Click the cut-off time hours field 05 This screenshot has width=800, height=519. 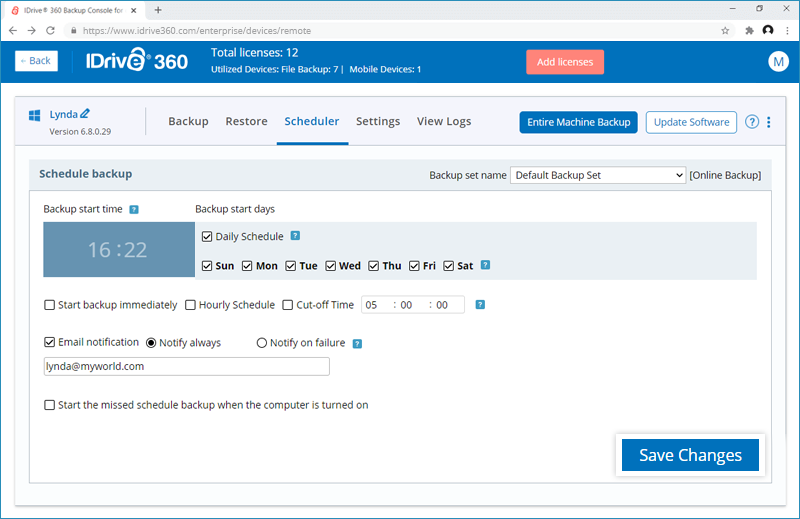(371, 305)
